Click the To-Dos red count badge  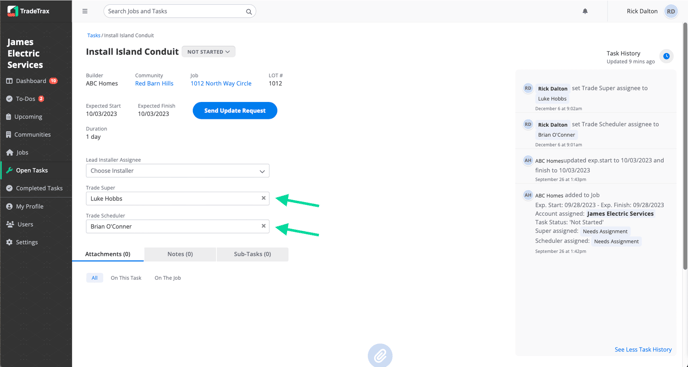pos(41,99)
